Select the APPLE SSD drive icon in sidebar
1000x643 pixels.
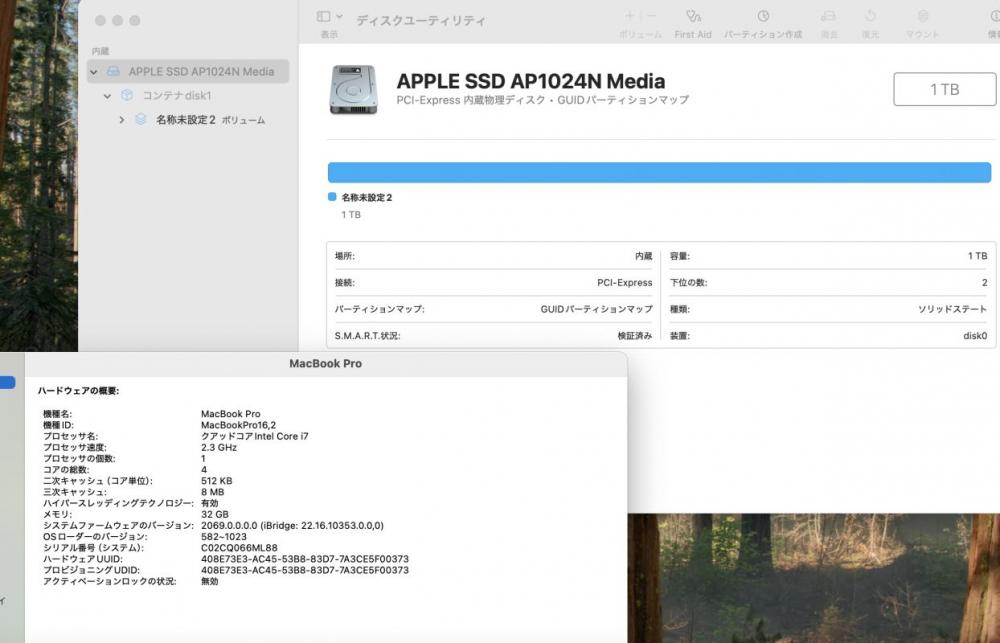113,71
